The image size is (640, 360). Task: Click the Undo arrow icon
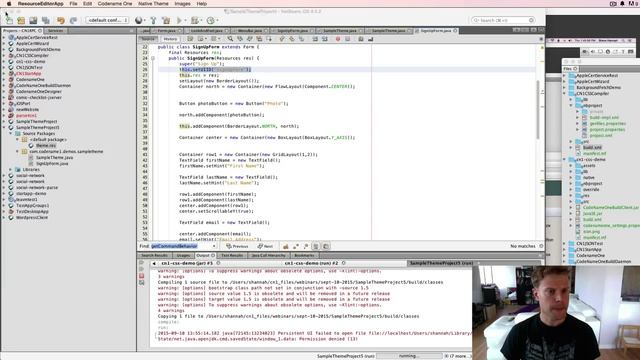click(61, 20)
